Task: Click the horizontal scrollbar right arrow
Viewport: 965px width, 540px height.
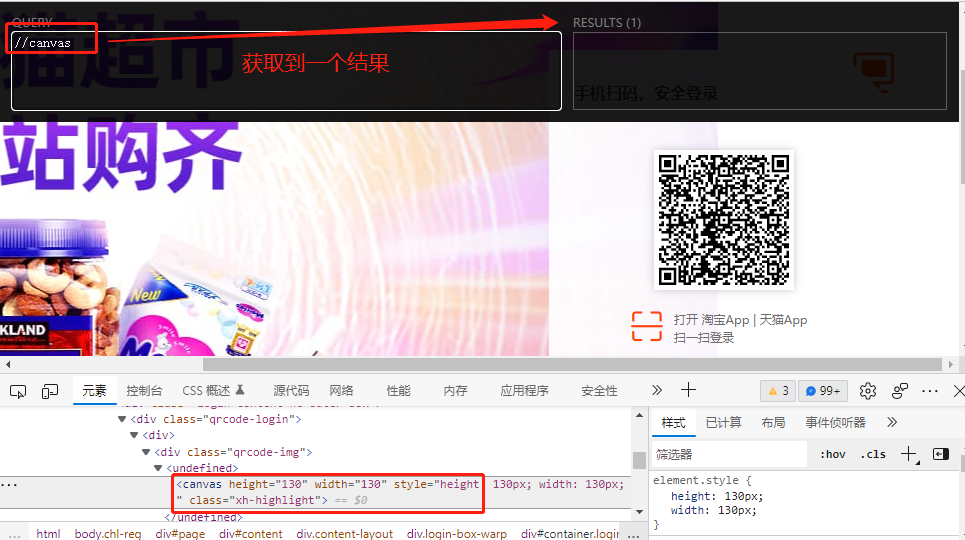Action: (x=951, y=365)
